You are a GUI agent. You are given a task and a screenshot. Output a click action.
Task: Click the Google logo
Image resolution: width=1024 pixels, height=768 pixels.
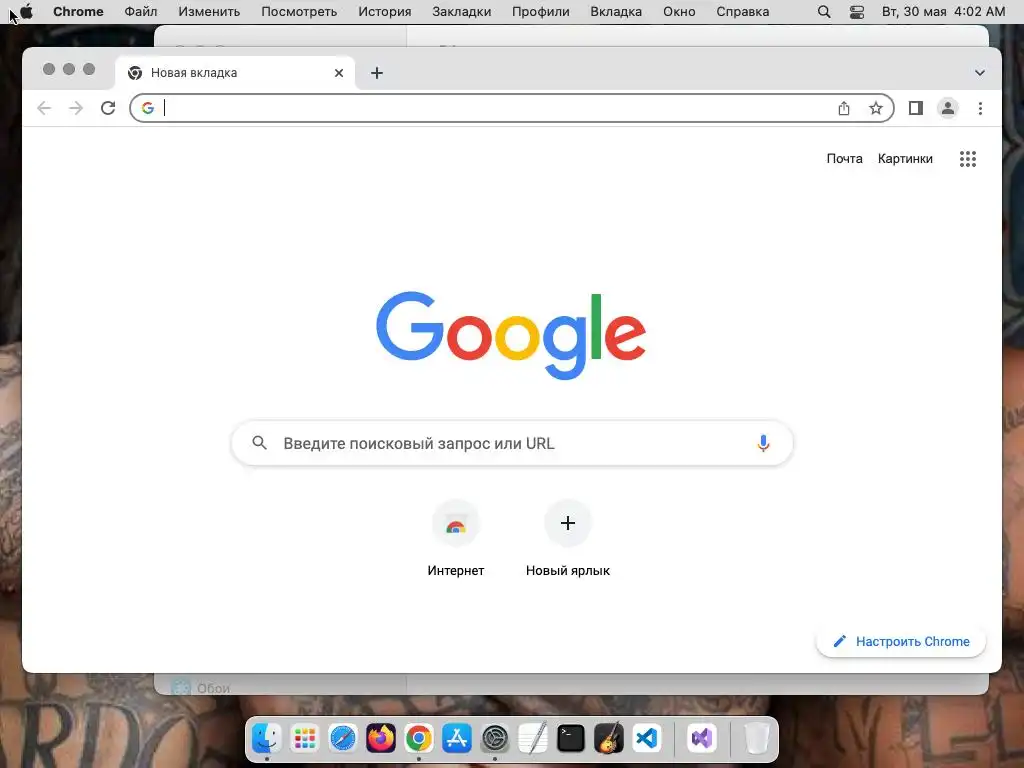511,336
